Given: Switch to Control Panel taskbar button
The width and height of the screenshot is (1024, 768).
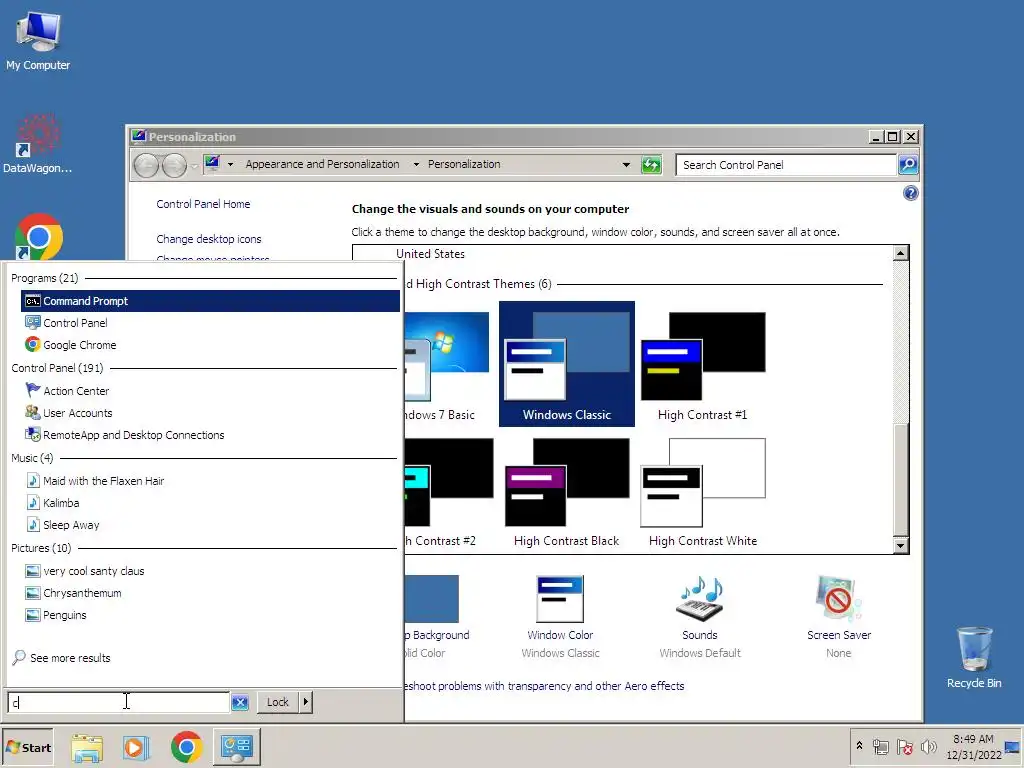Looking at the screenshot, I should (236, 747).
